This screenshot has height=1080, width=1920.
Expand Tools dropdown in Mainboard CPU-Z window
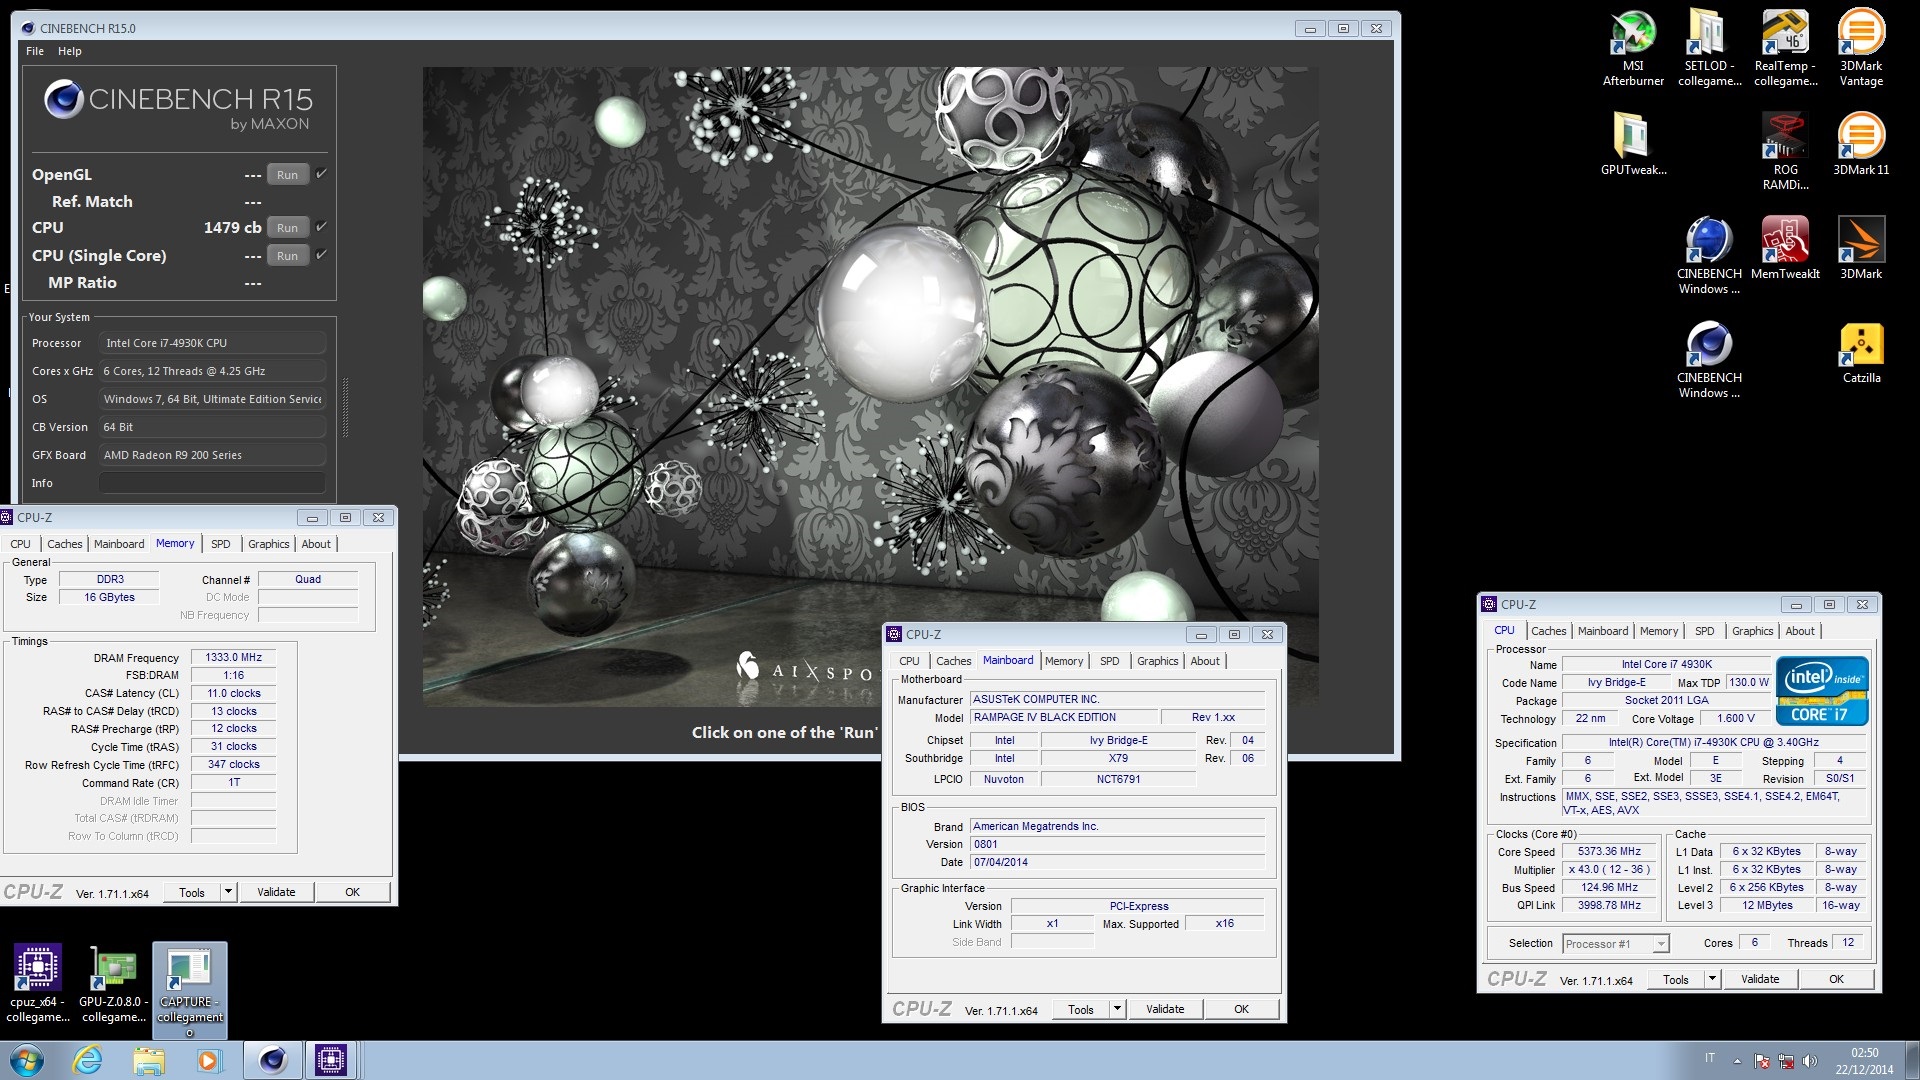pyautogui.click(x=1117, y=1009)
